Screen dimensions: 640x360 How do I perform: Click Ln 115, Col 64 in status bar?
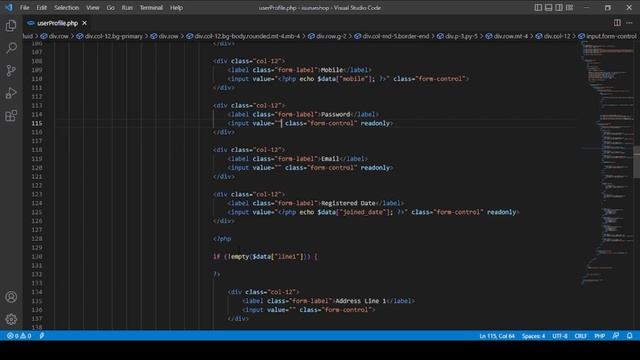pyautogui.click(x=497, y=336)
